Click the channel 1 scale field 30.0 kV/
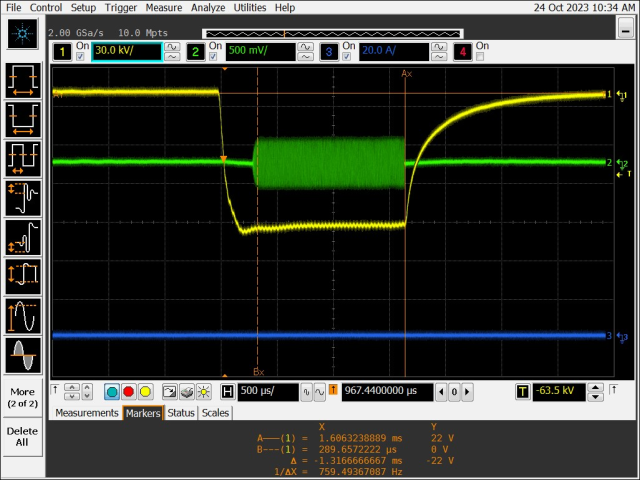 click(126, 51)
